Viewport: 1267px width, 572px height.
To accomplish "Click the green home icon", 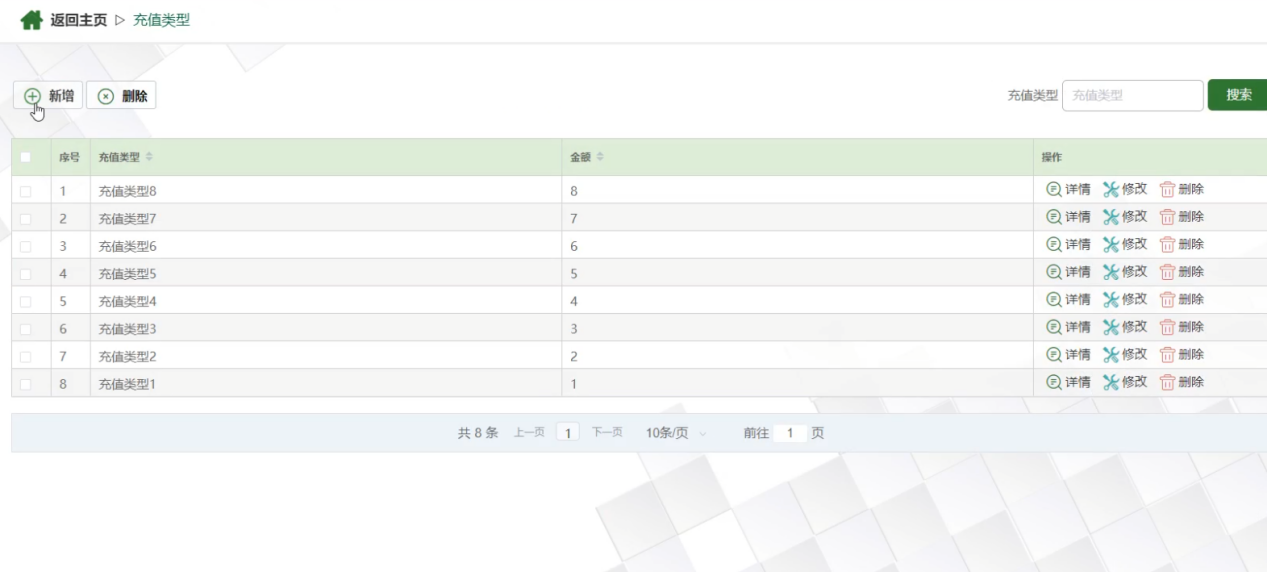I will [x=31, y=20].
